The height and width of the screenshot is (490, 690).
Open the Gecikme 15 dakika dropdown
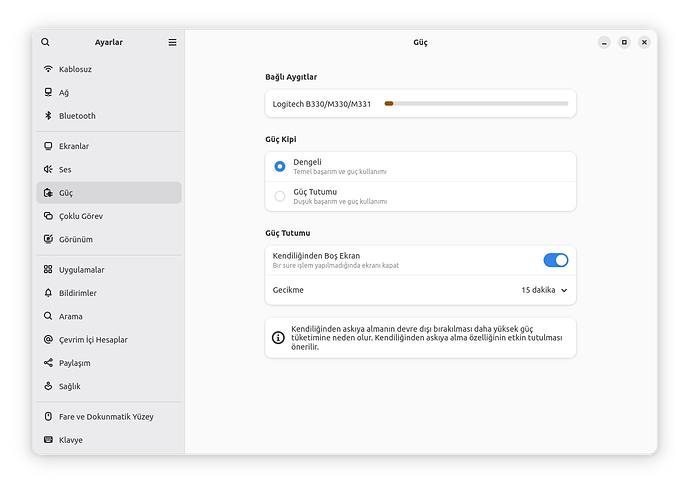tap(543, 290)
